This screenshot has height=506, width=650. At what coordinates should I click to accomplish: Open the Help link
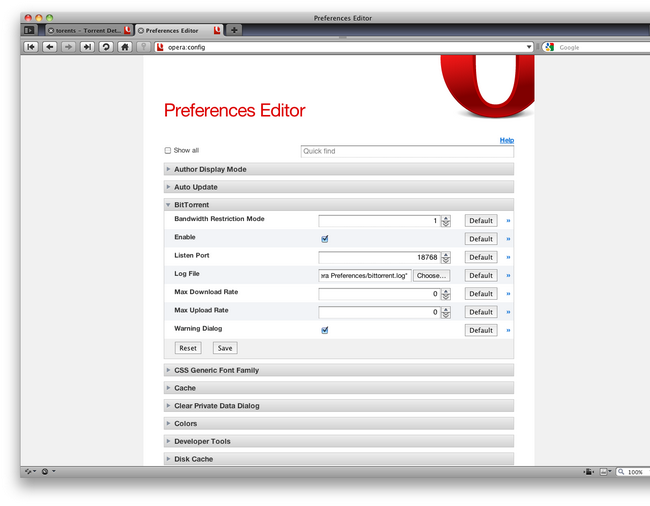pyautogui.click(x=507, y=140)
